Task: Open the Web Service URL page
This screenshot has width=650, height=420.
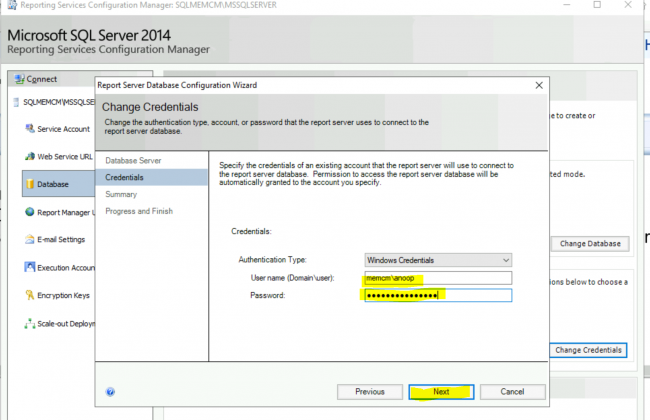Action: click(x=65, y=157)
